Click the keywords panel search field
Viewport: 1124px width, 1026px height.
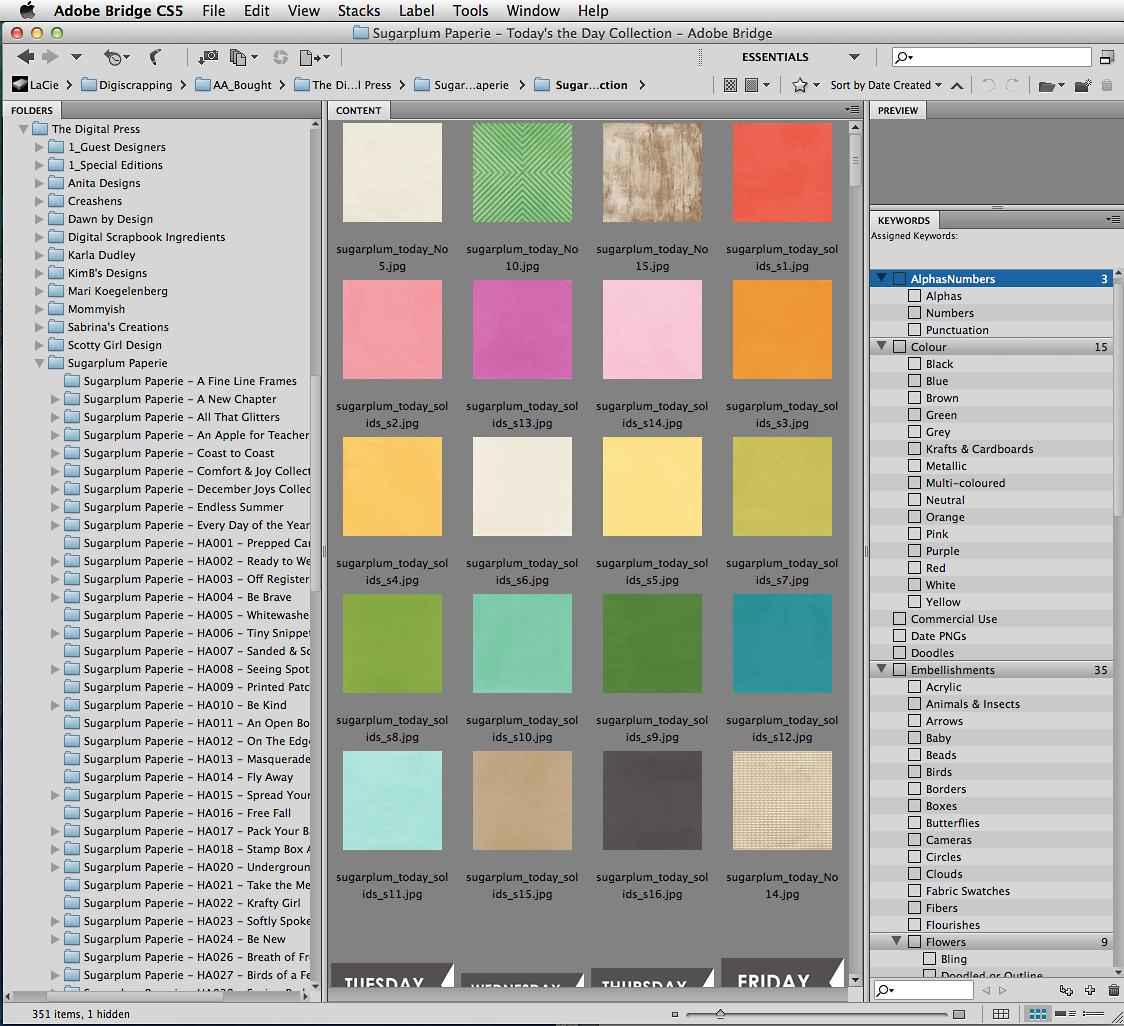click(x=924, y=990)
